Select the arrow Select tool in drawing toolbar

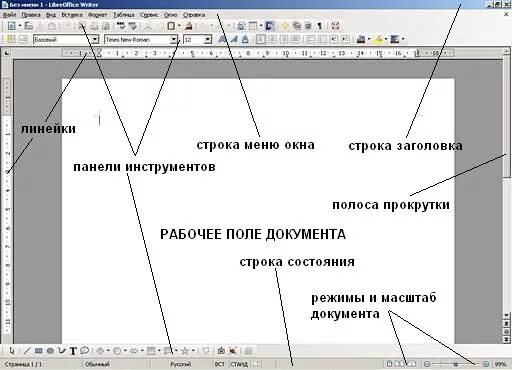(12, 351)
